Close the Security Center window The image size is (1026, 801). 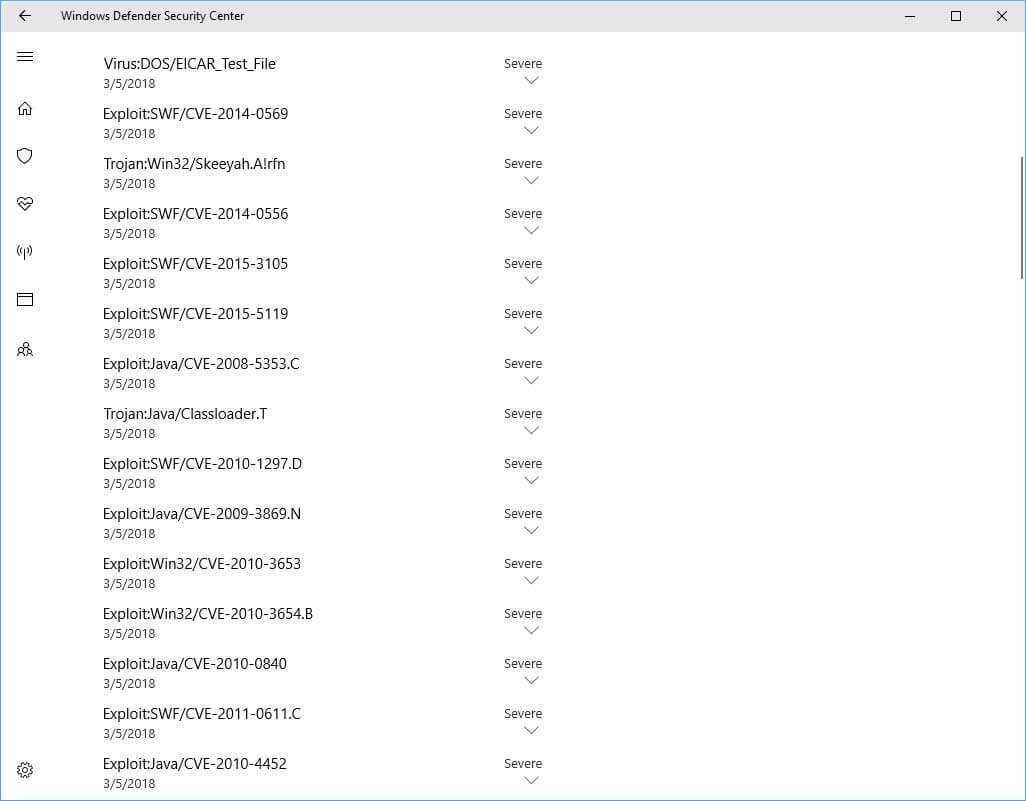click(1002, 16)
